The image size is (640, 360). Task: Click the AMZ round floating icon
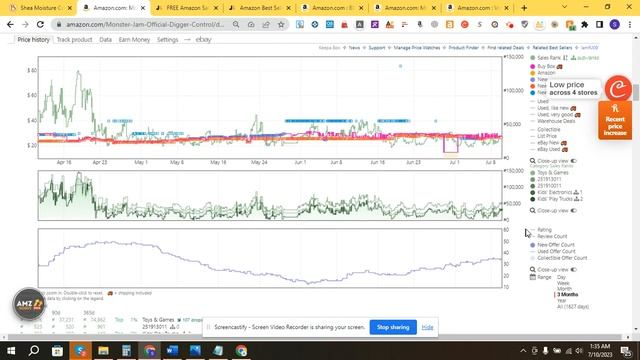[29, 304]
